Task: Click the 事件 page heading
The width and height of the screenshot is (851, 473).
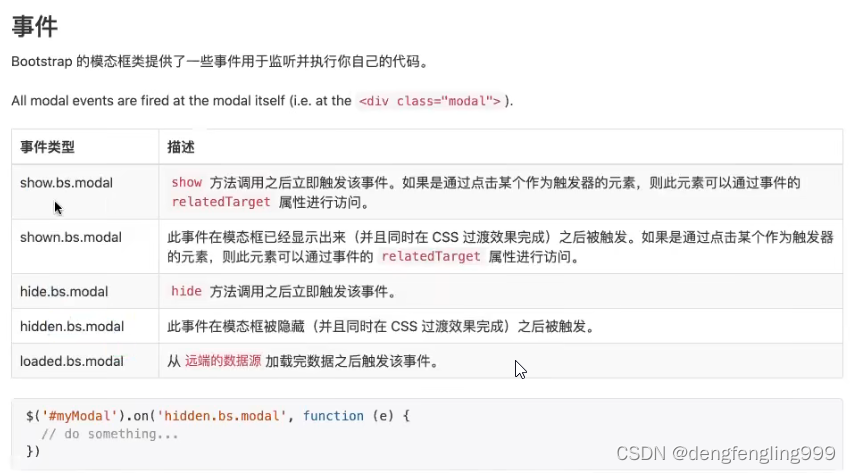Action: pos(35,26)
